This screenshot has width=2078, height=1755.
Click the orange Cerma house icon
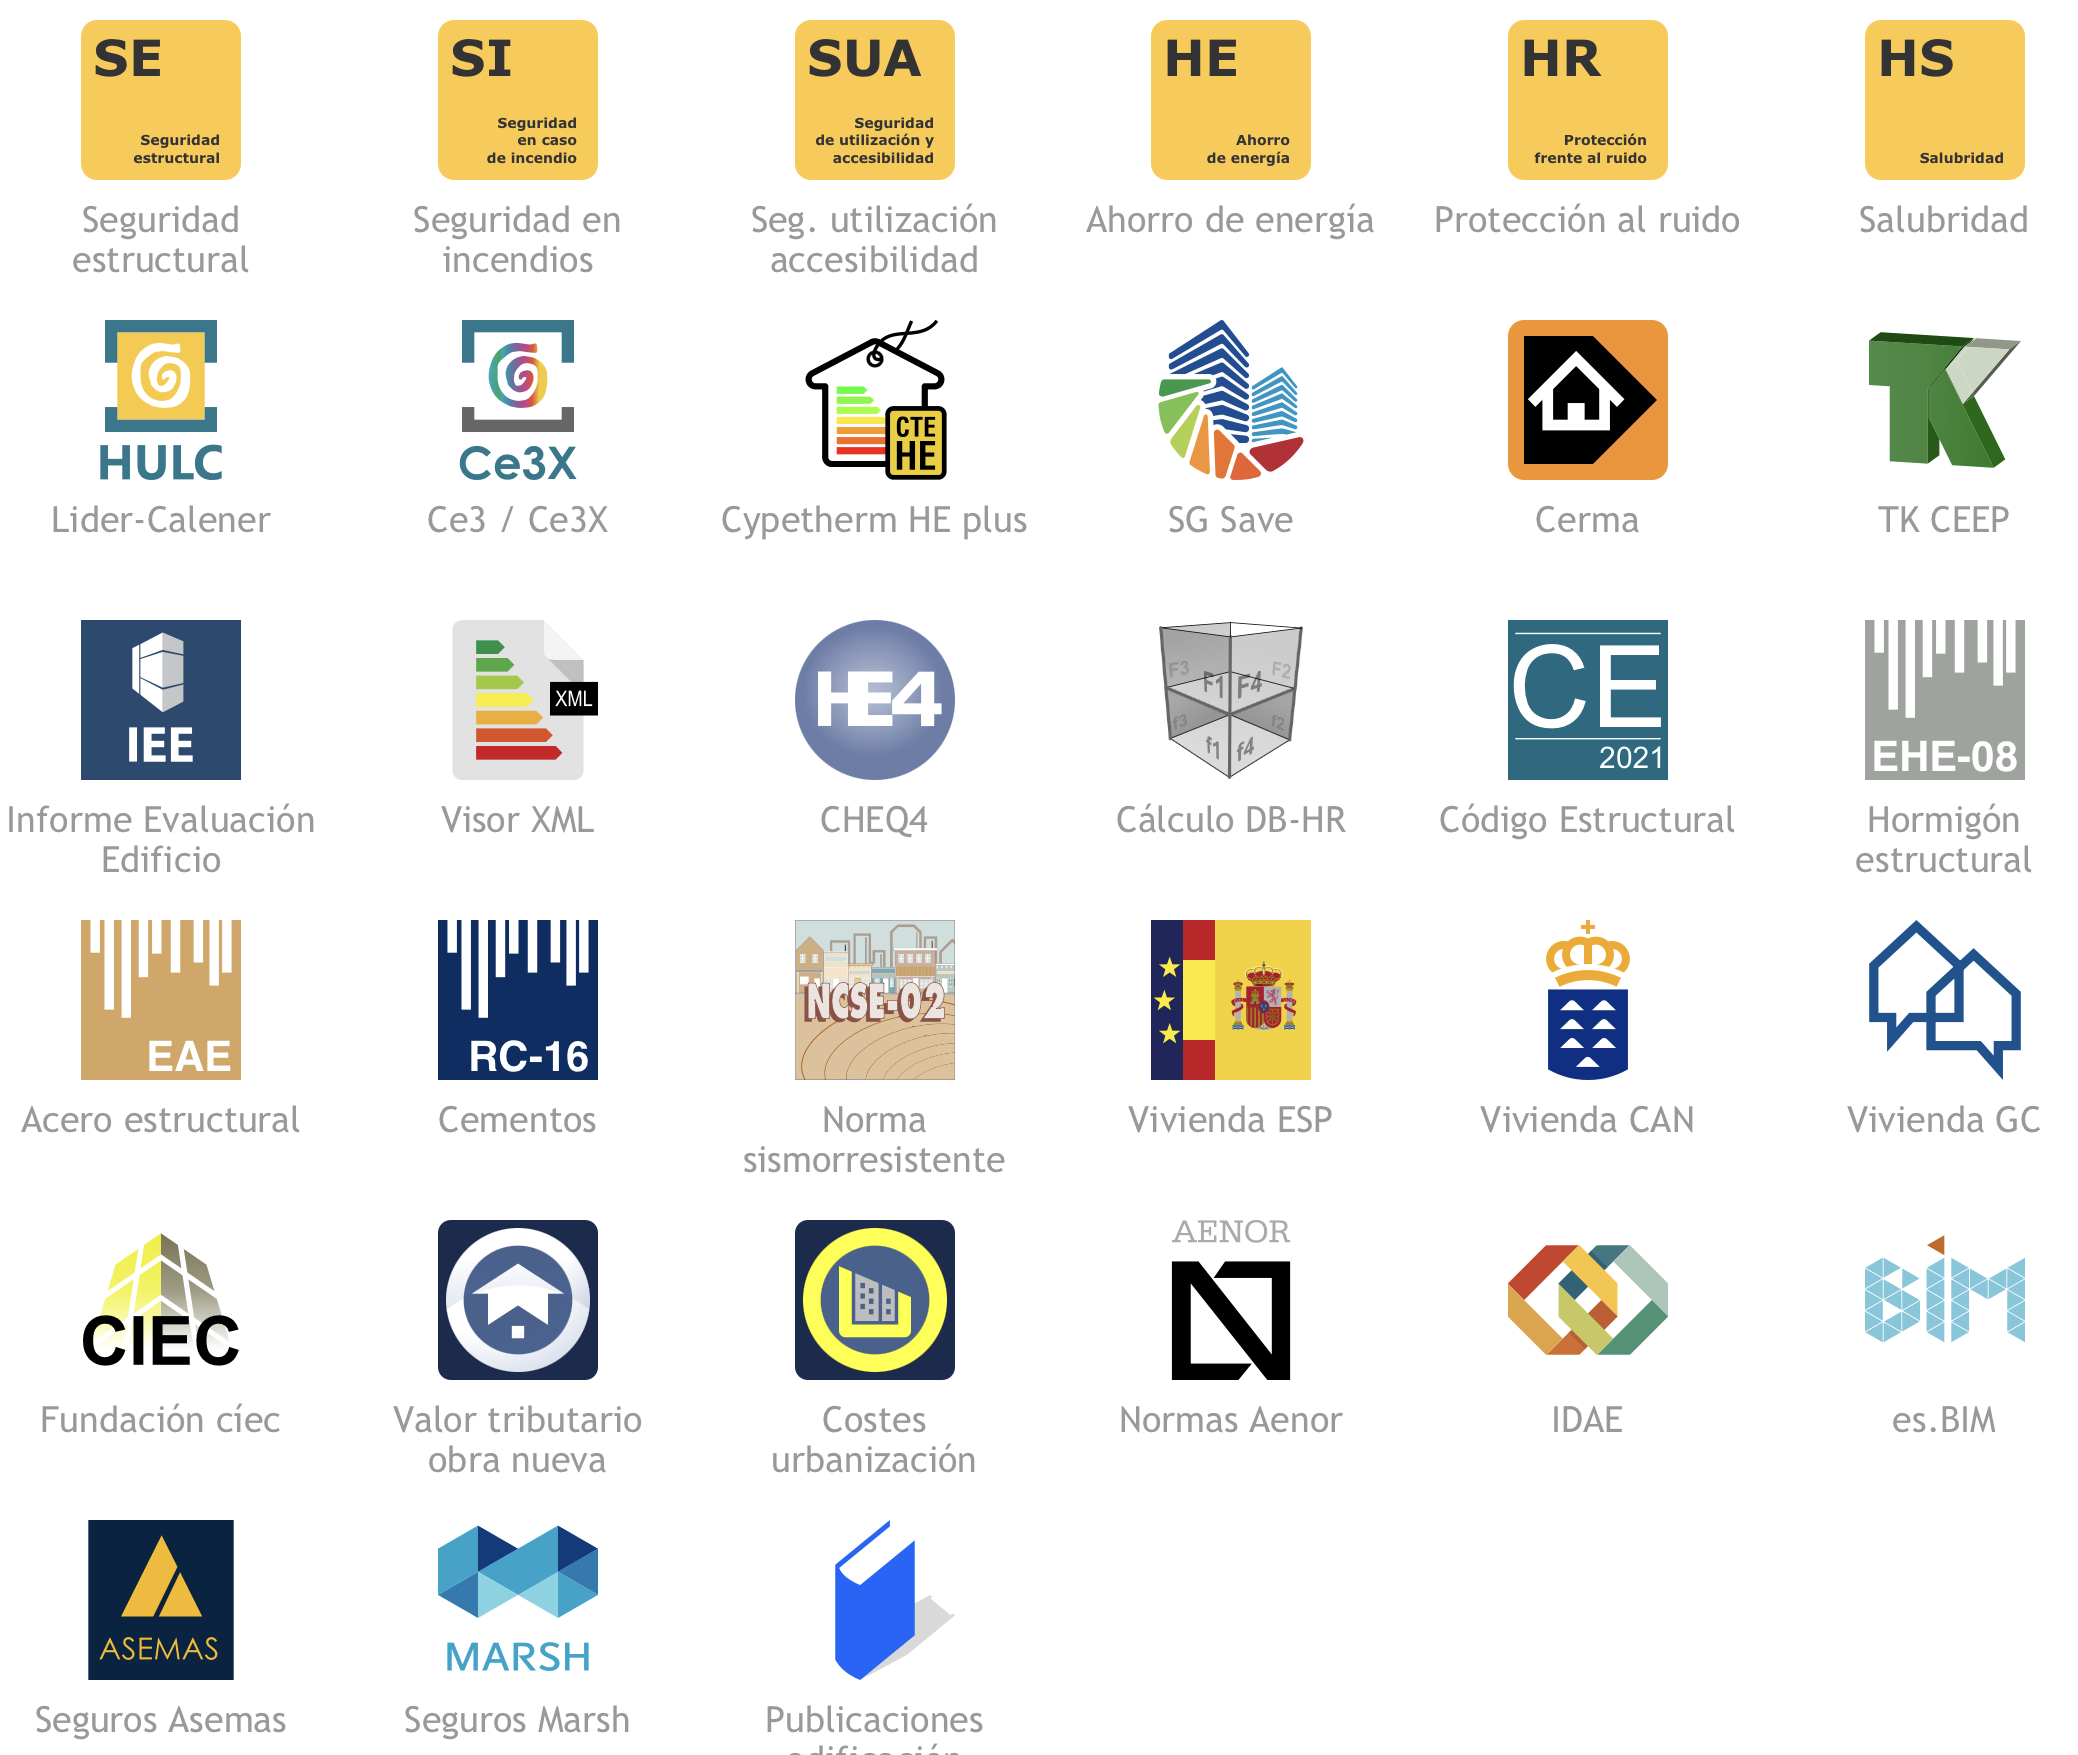point(1587,400)
